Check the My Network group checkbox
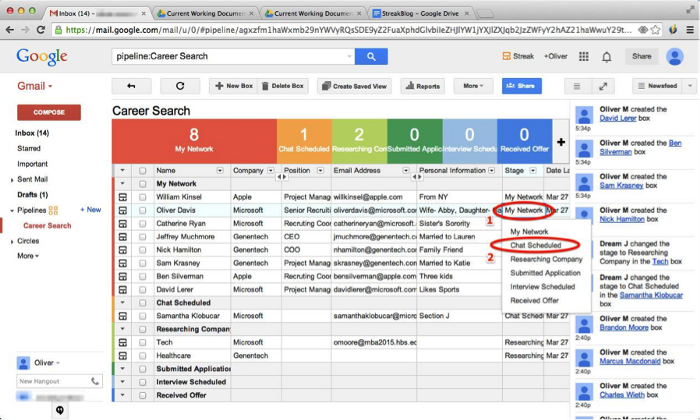 [x=142, y=184]
